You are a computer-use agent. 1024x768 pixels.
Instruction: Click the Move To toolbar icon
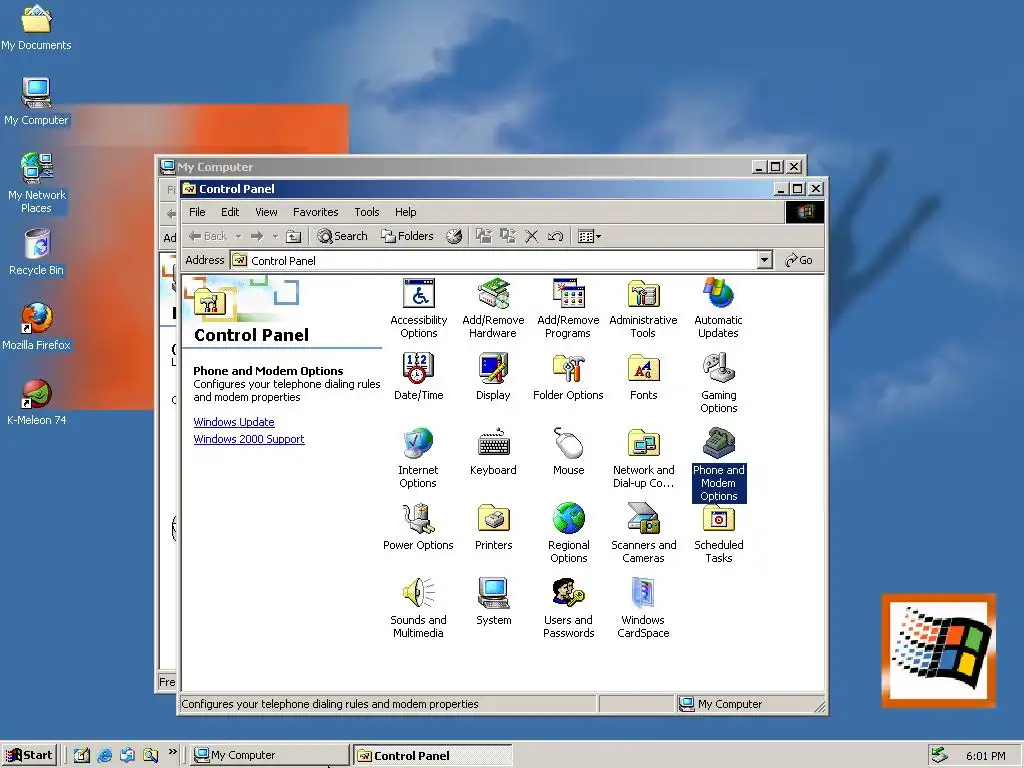pyautogui.click(x=484, y=236)
